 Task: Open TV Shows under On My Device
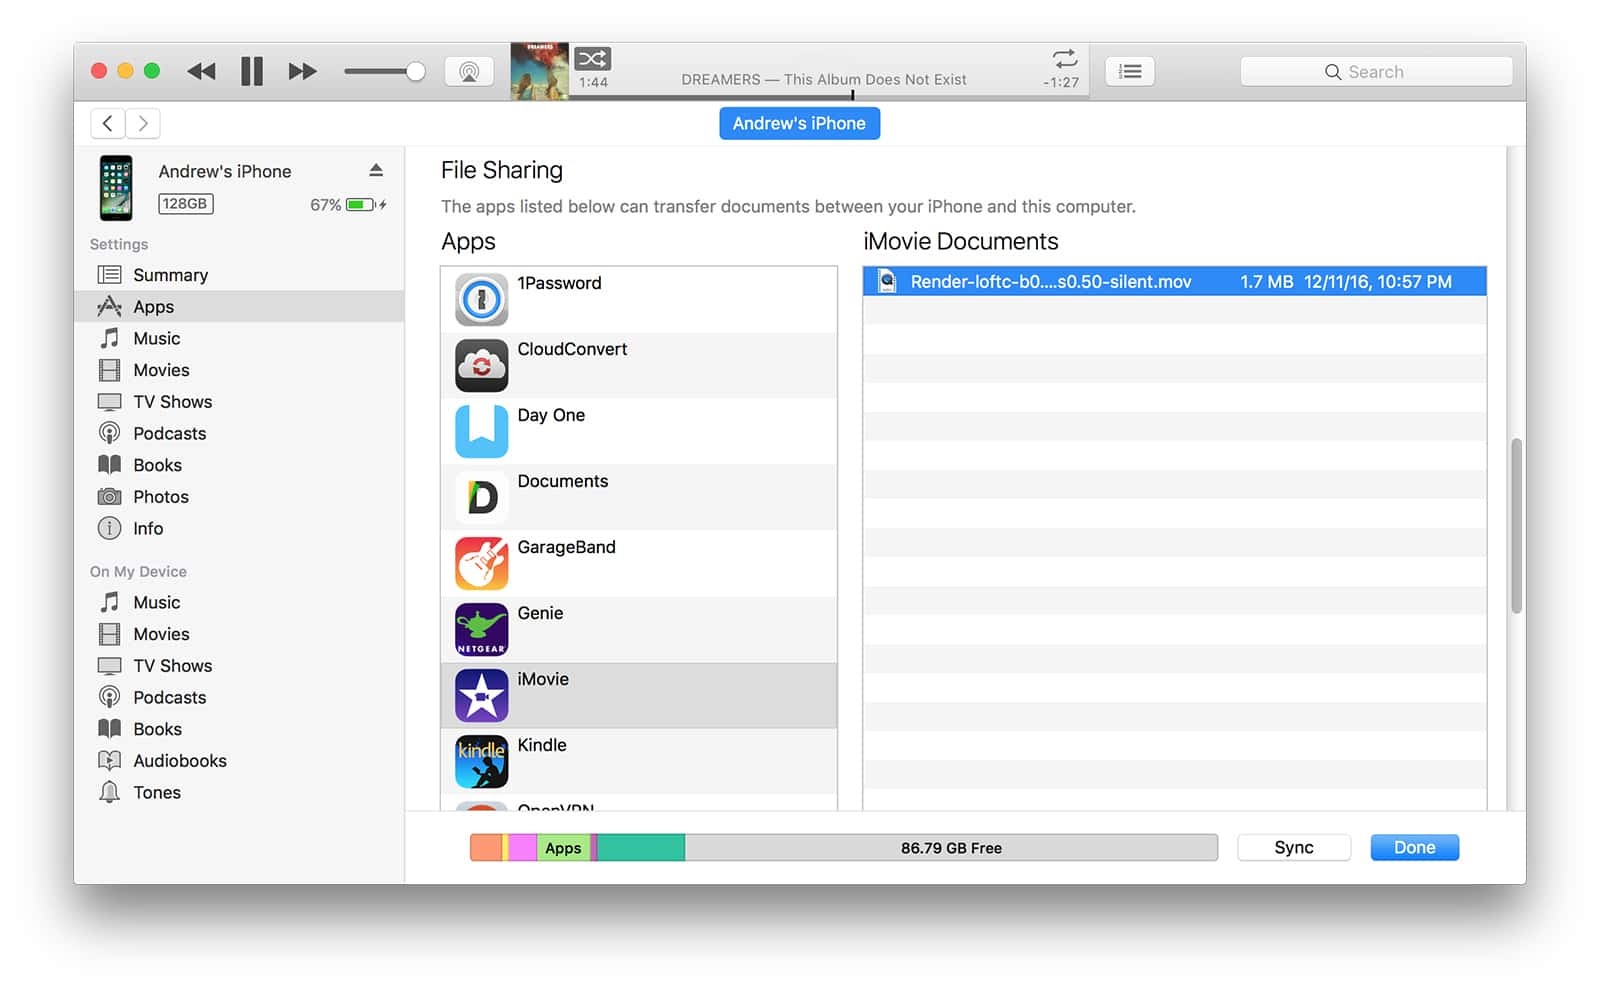point(239,666)
